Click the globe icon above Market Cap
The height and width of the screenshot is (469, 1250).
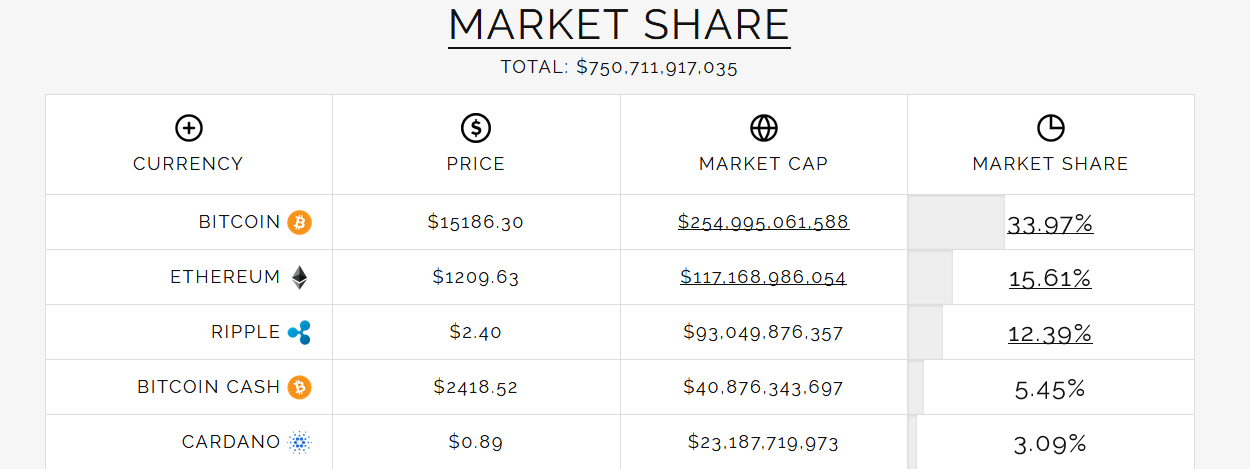764,128
